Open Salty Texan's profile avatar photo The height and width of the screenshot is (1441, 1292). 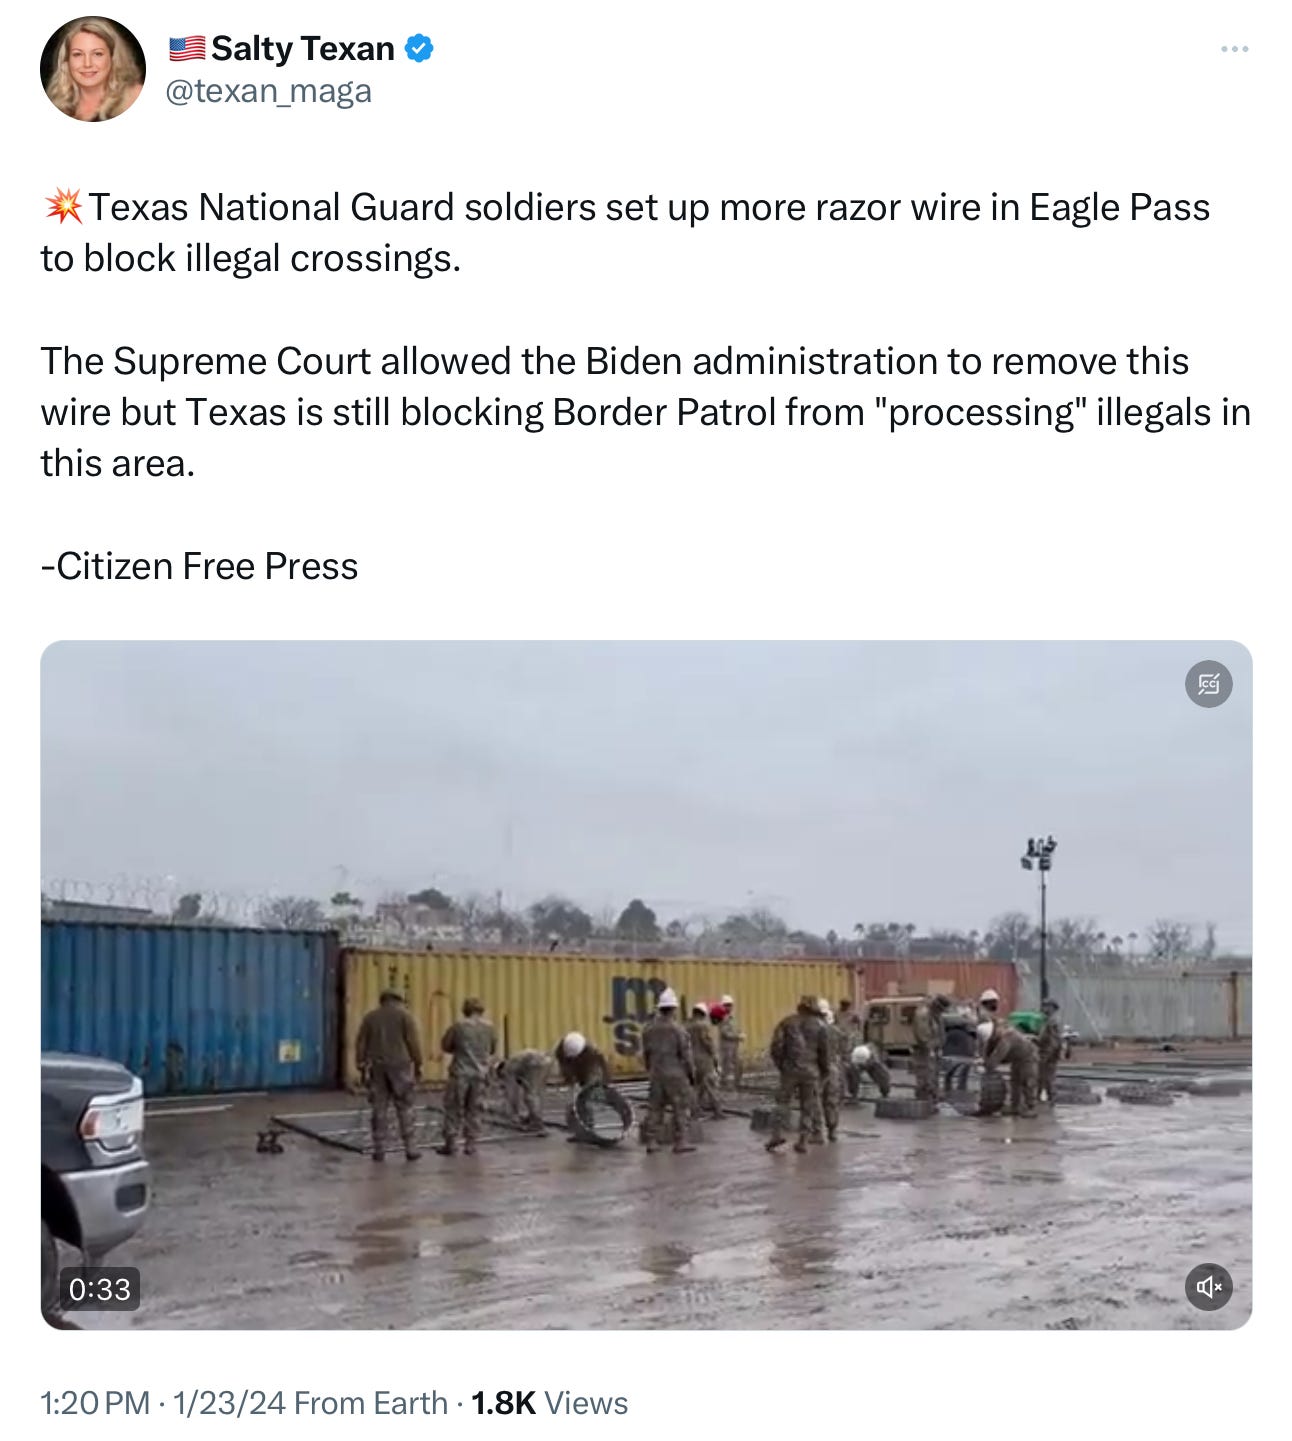tap(93, 69)
